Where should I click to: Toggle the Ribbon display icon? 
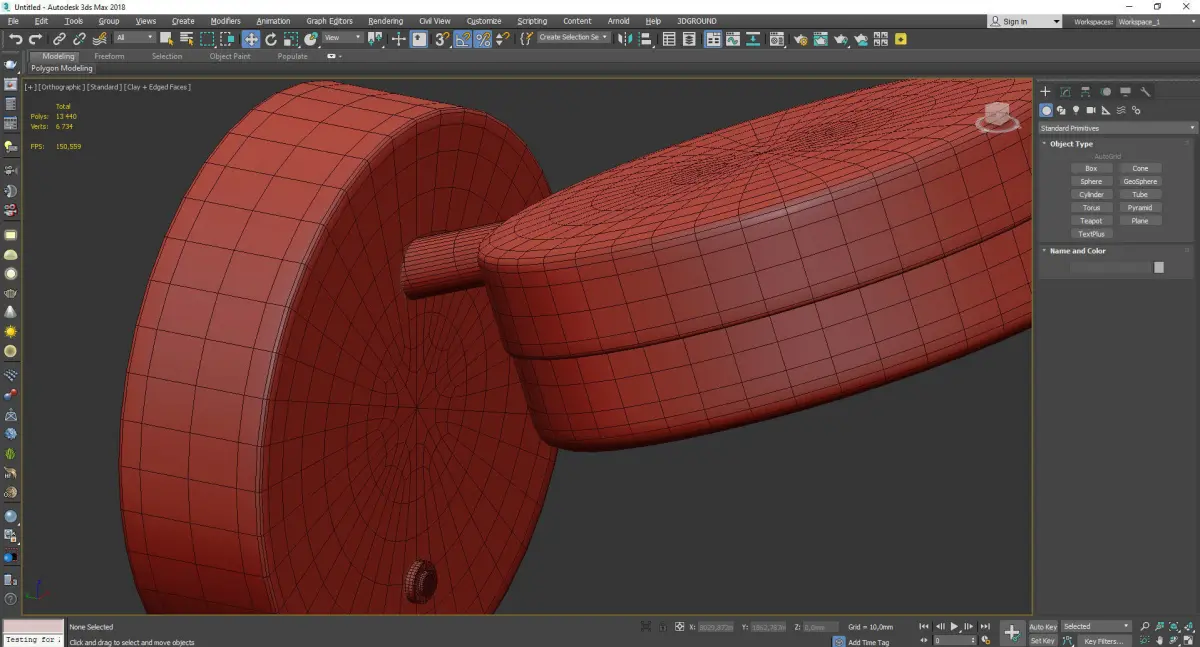point(713,39)
